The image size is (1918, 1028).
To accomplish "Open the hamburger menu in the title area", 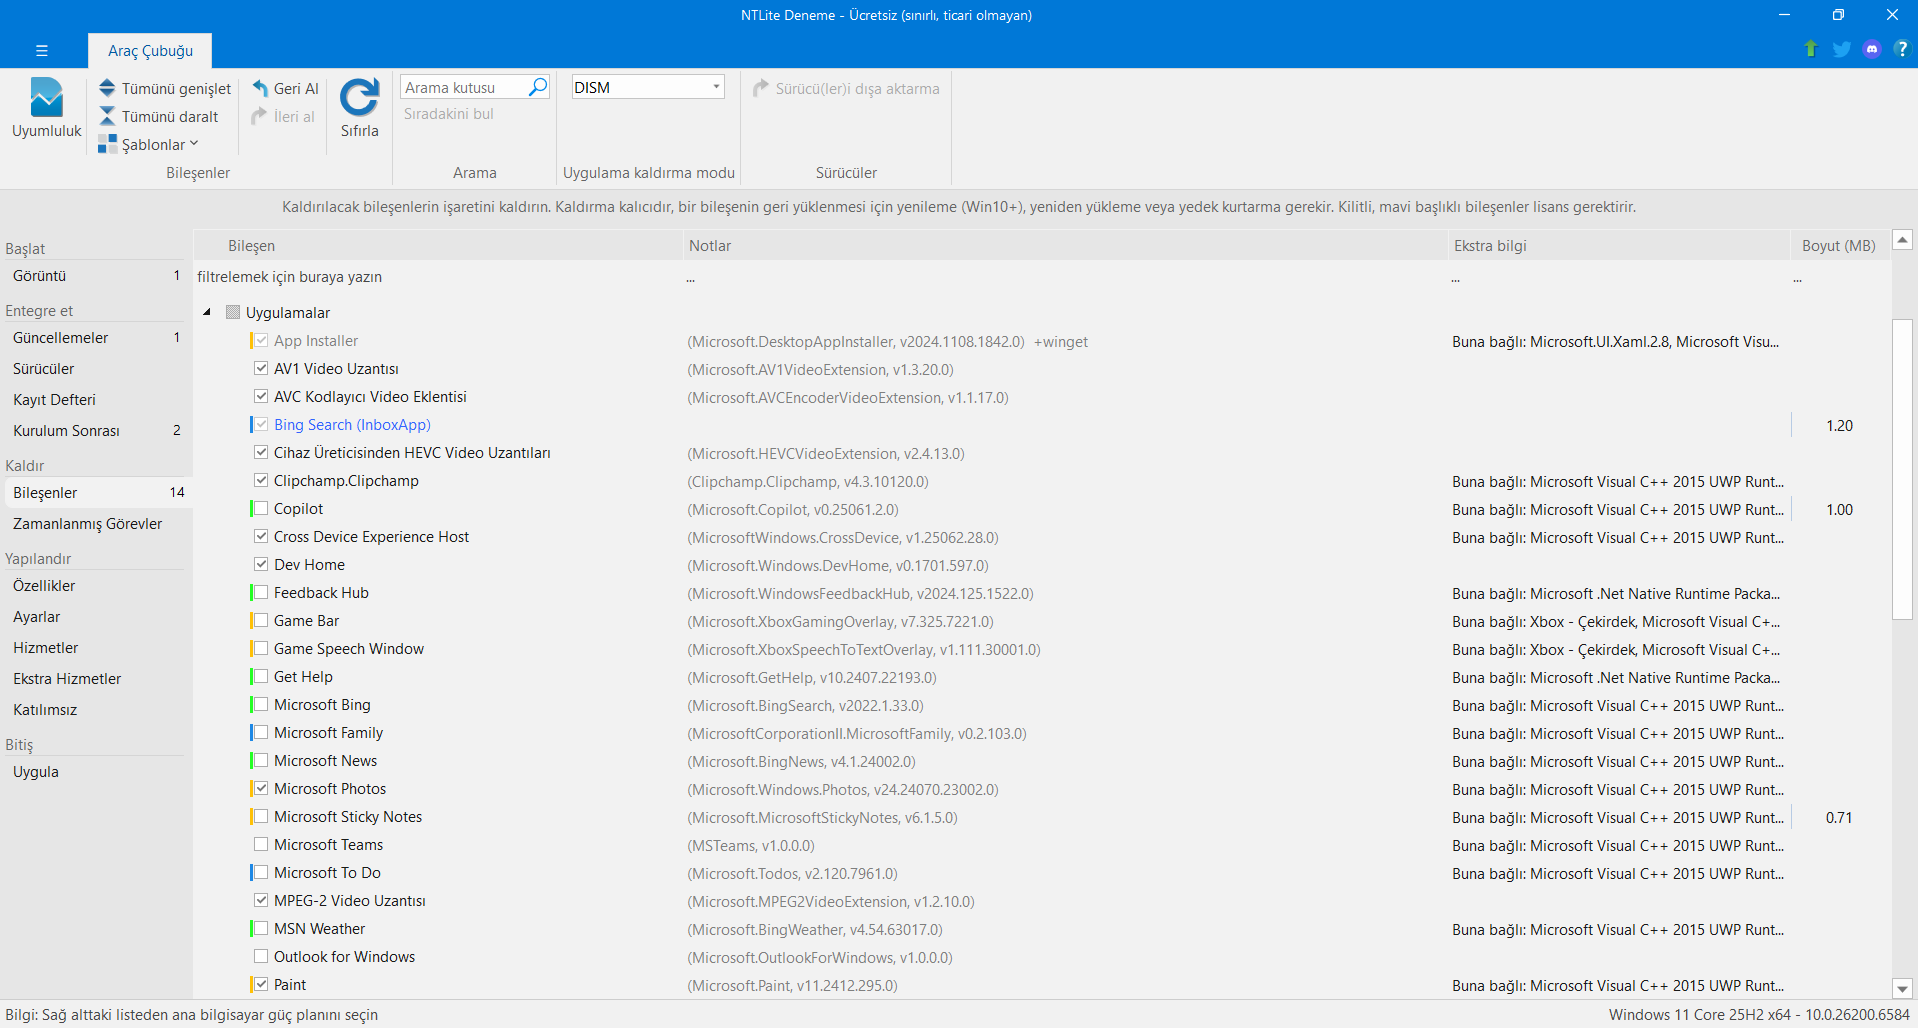I will click(x=41, y=50).
